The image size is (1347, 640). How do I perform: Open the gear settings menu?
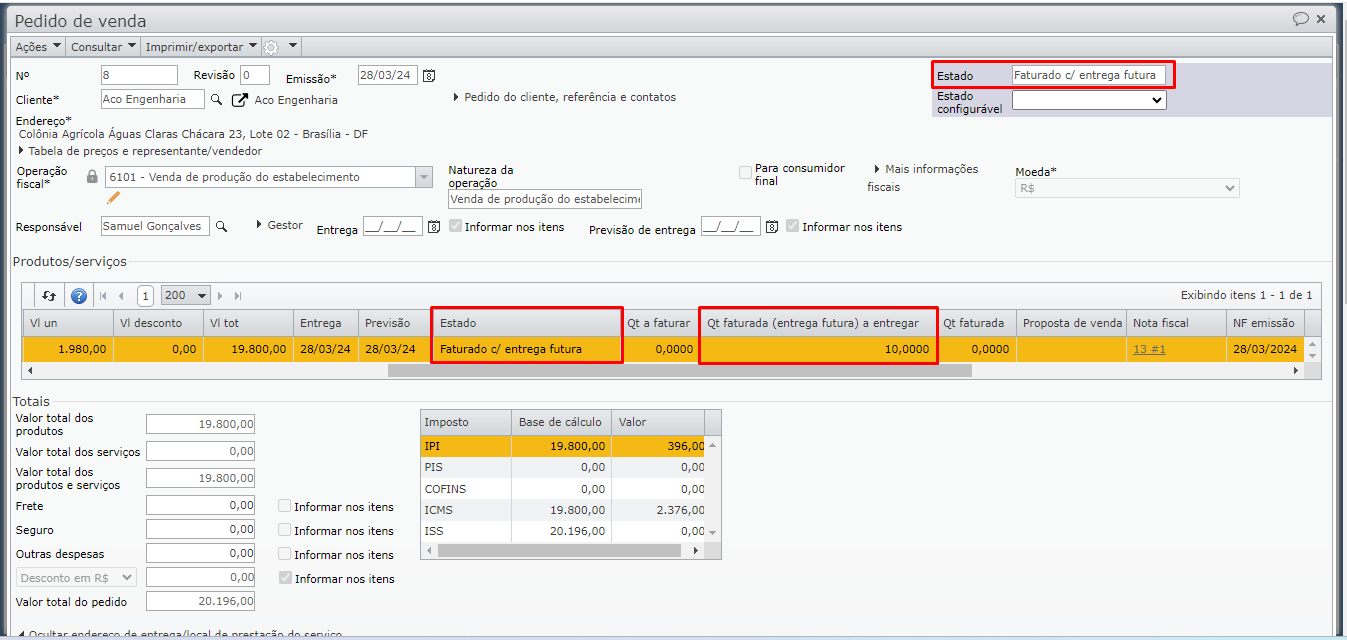[280, 47]
